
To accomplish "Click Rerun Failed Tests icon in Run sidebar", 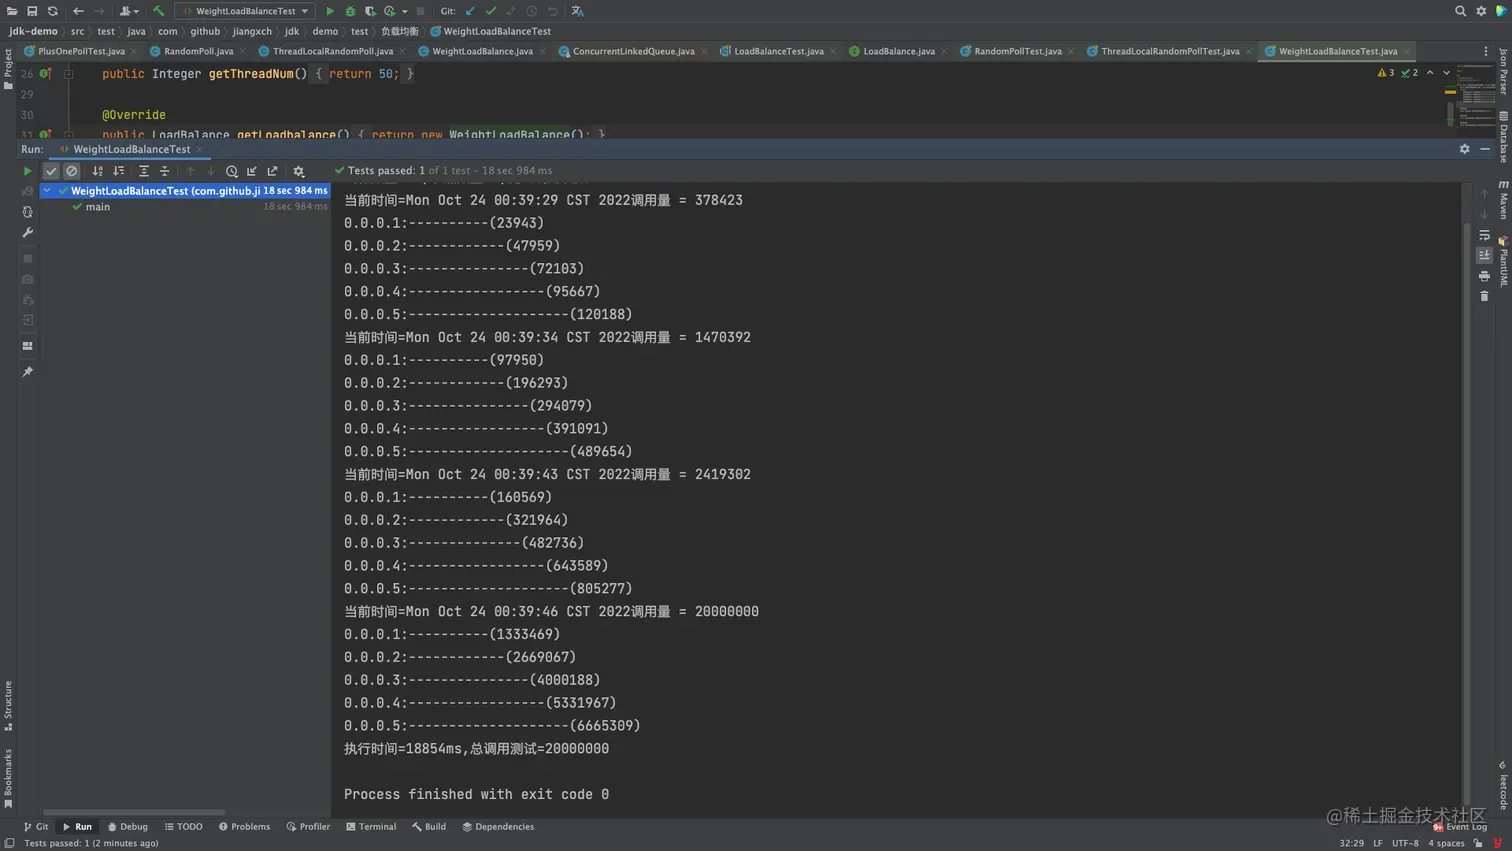I will [x=27, y=191].
